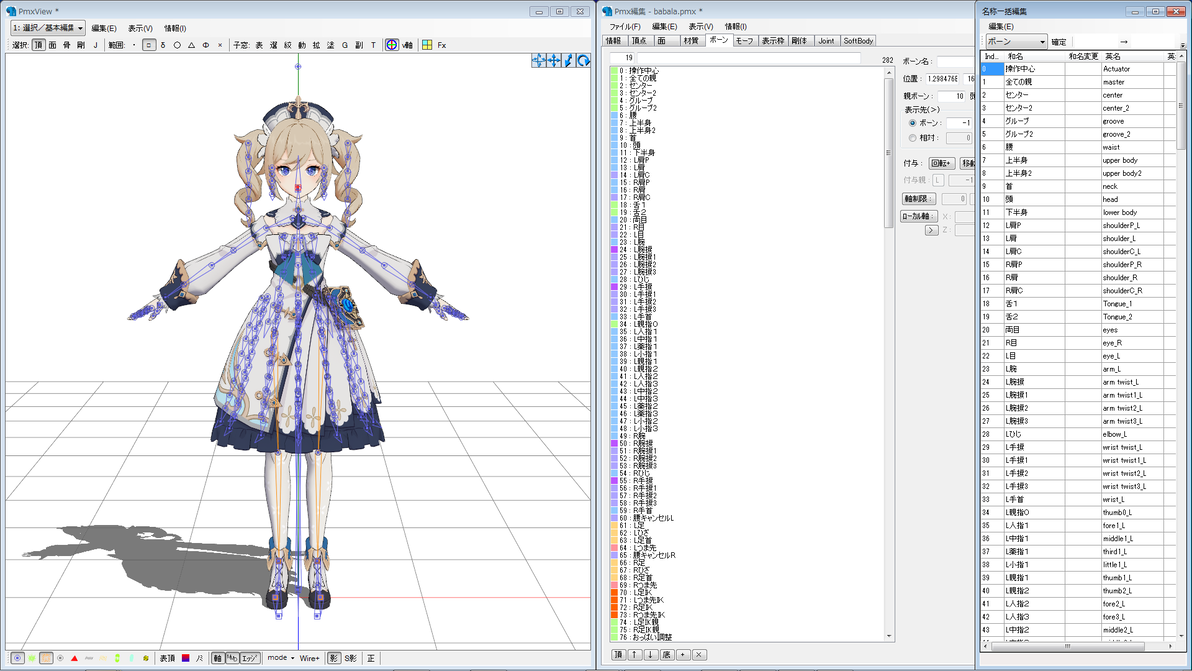Toggle 影 shadow display button

[x=334, y=658]
